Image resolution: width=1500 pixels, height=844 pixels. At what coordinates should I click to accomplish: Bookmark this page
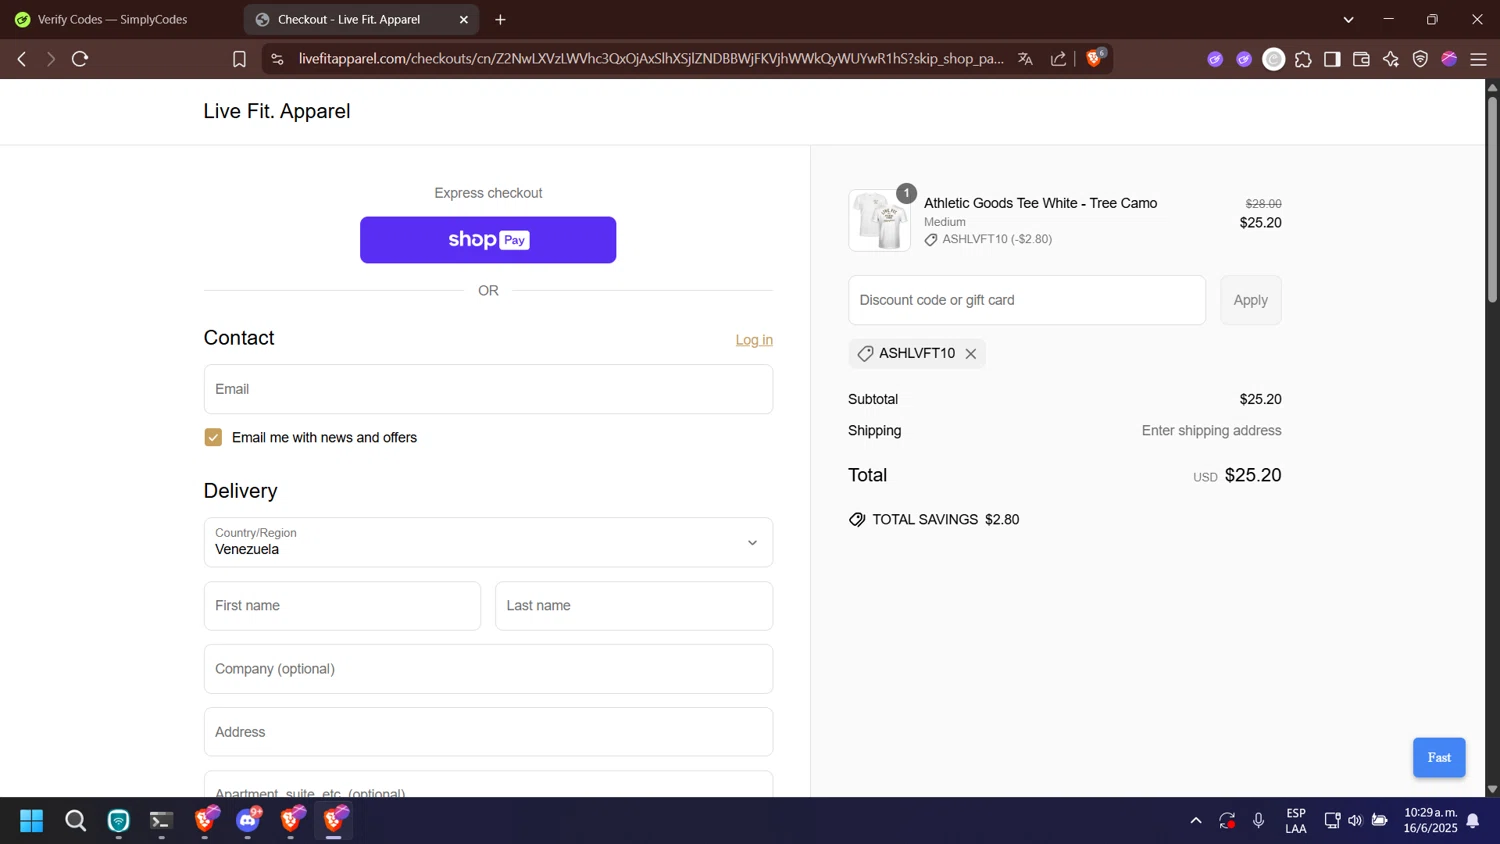[x=239, y=59]
